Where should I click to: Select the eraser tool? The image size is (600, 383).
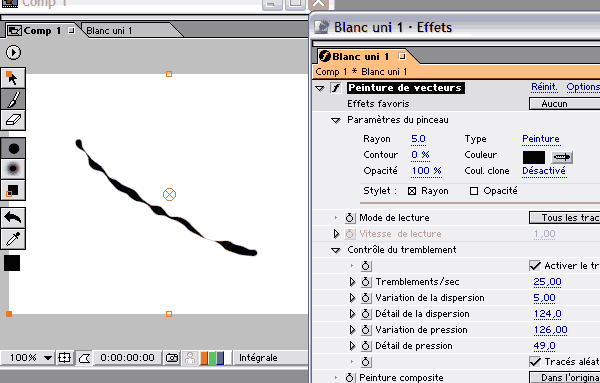coord(13,120)
